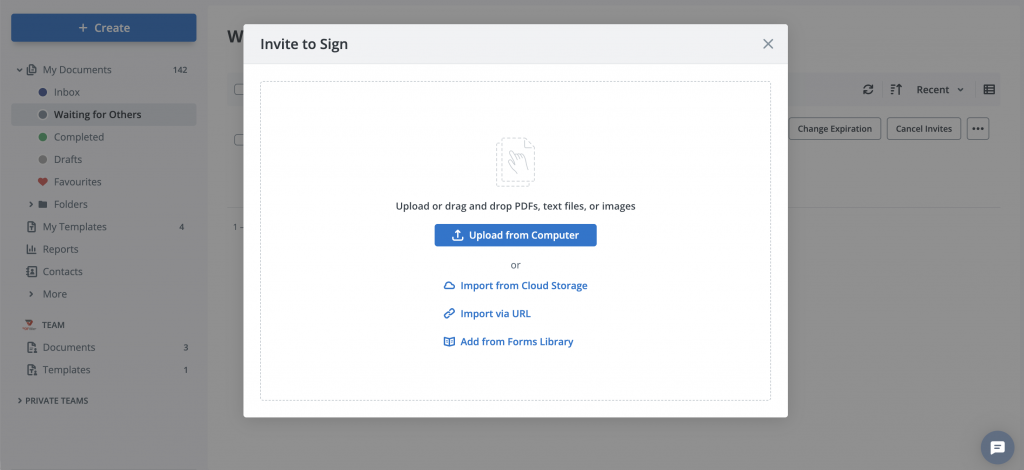This screenshot has width=1024, height=470.
Task: Click Change Expiration button
Action: [x=835, y=129]
